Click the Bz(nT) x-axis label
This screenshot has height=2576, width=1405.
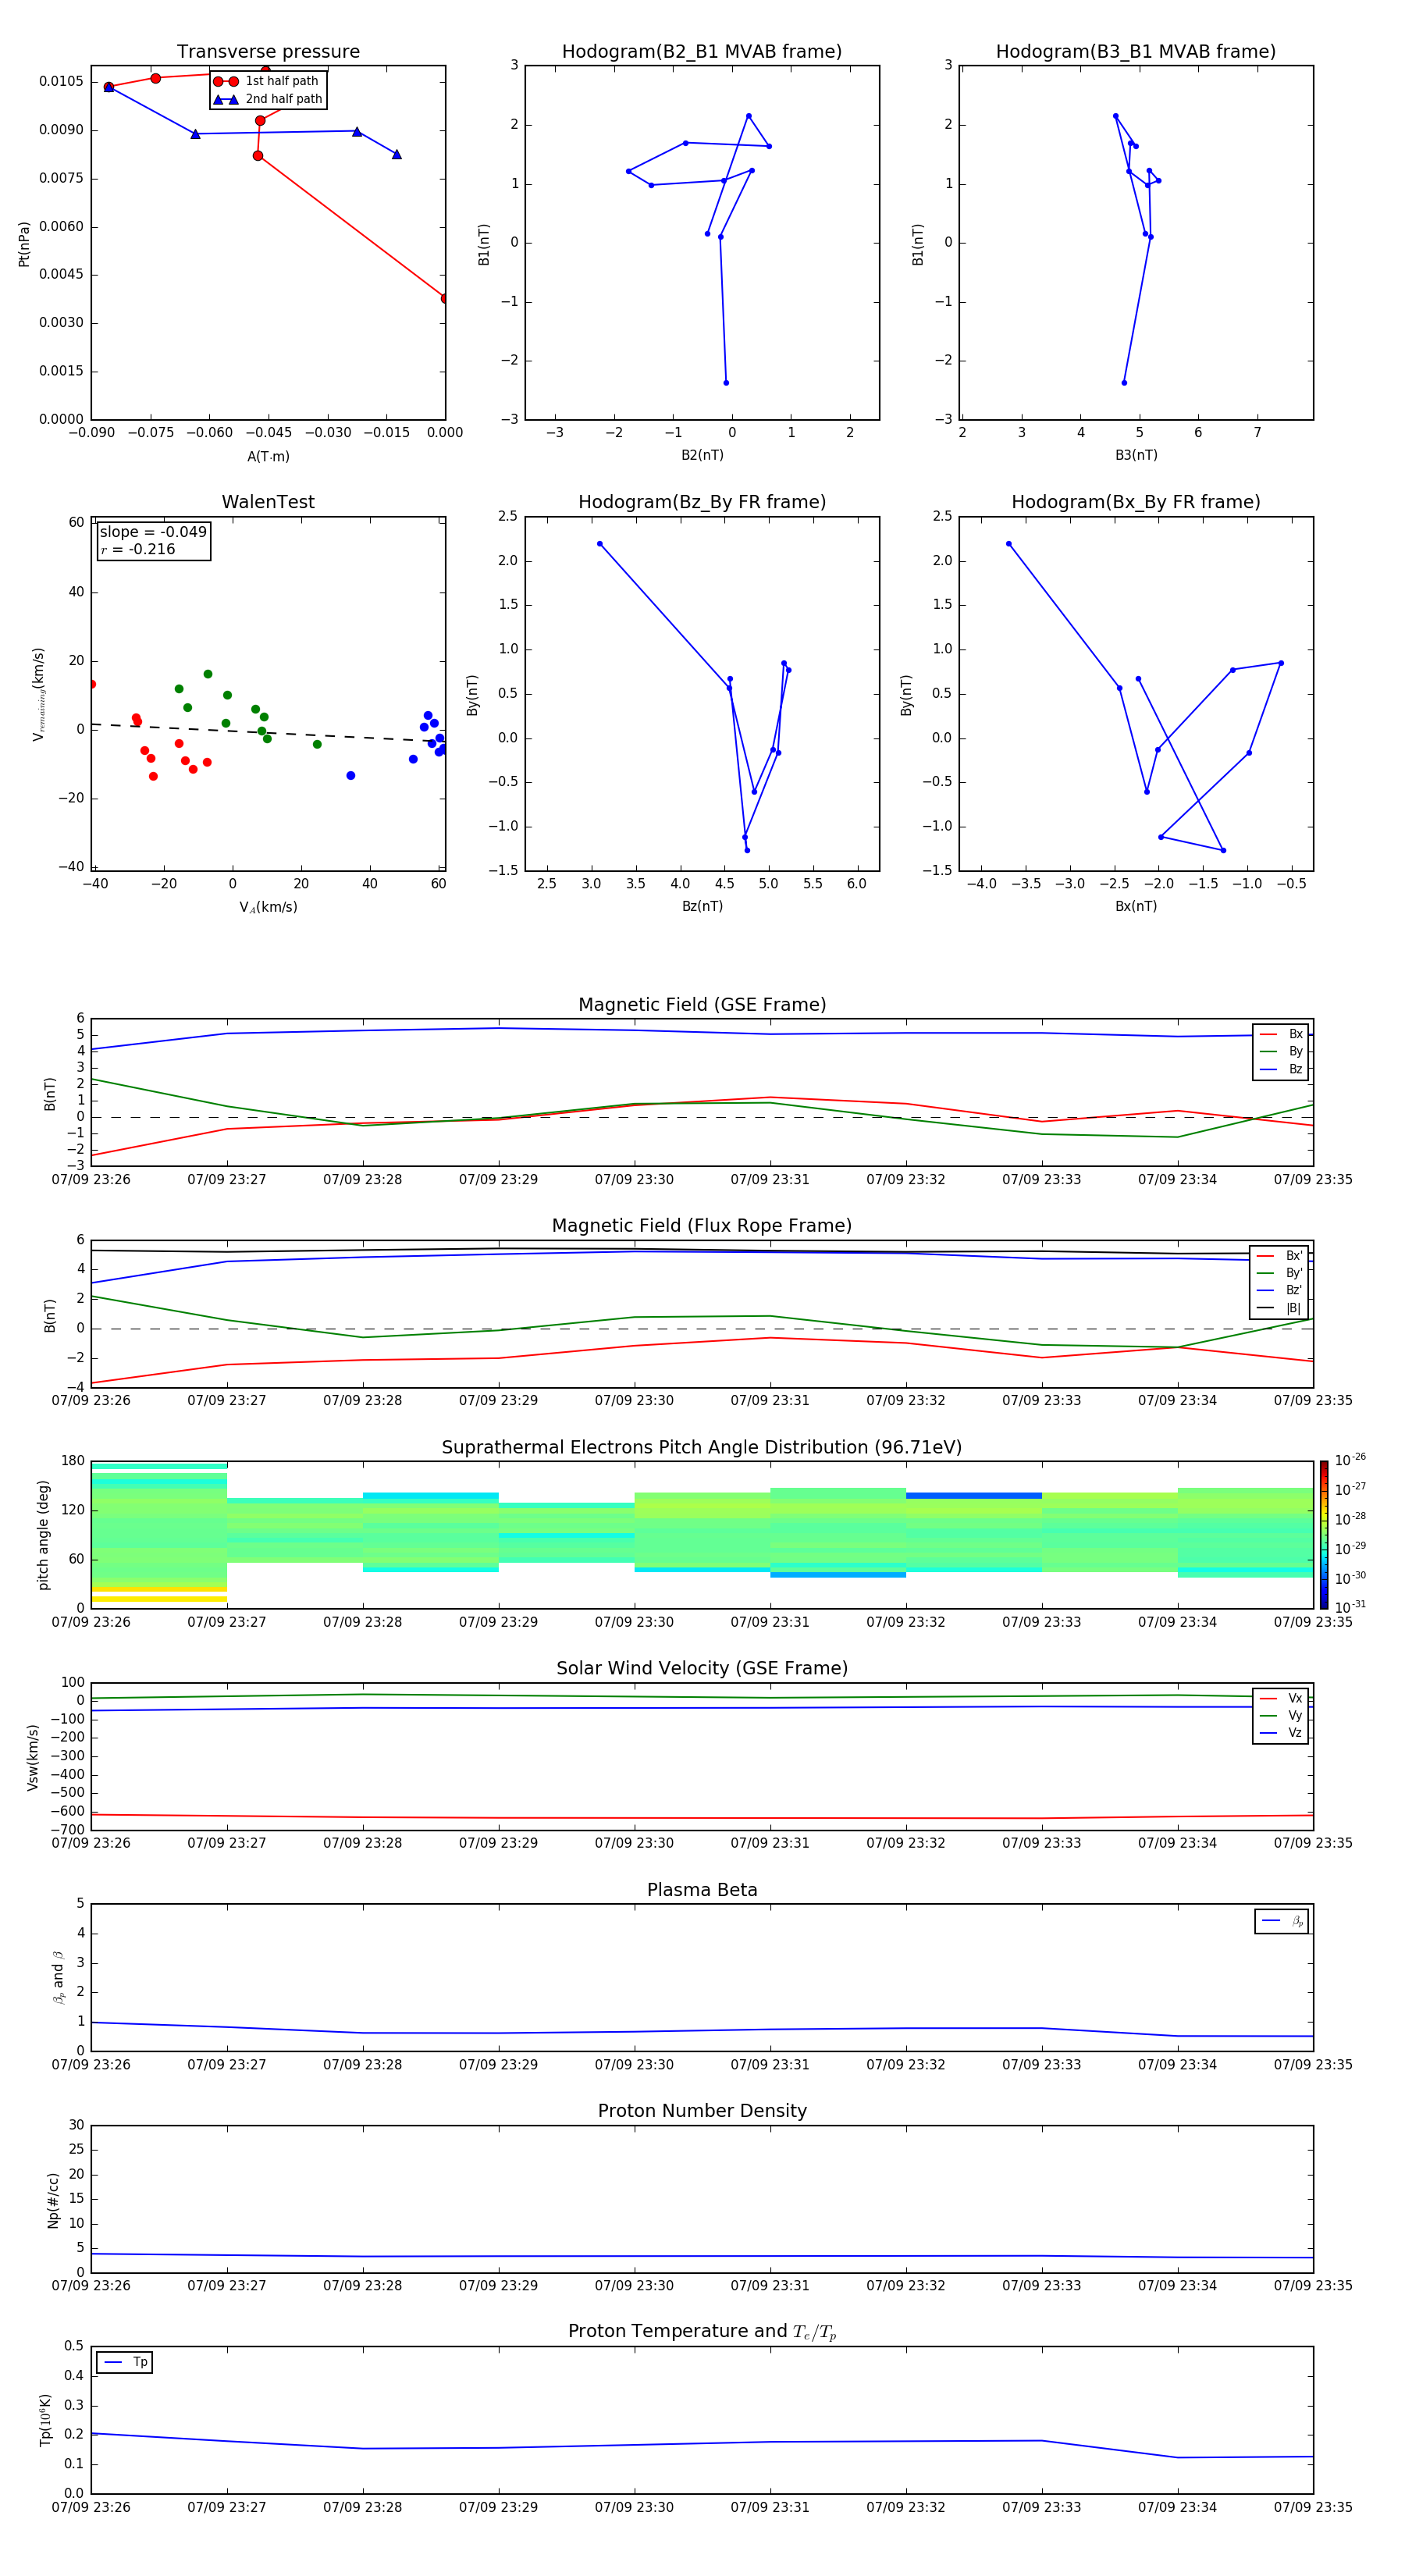coord(702,906)
